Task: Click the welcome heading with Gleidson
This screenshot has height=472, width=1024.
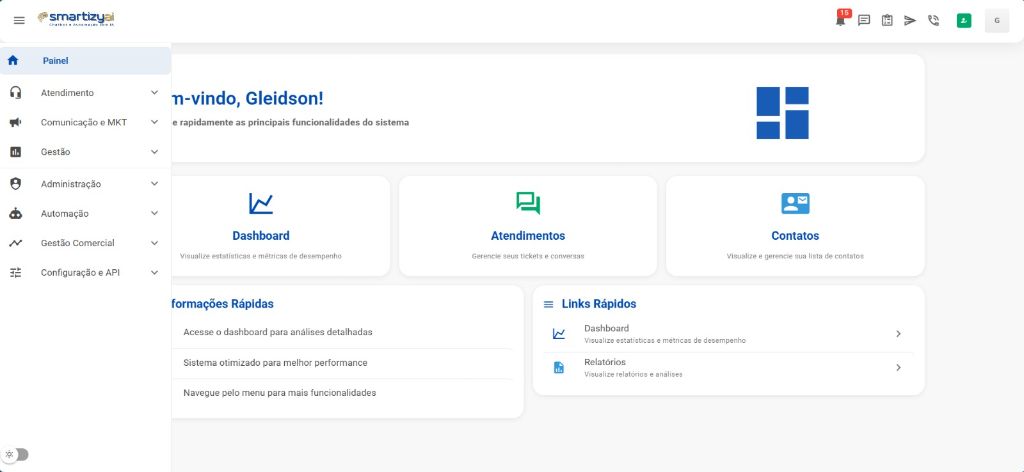Action: click(x=248, y=99)
